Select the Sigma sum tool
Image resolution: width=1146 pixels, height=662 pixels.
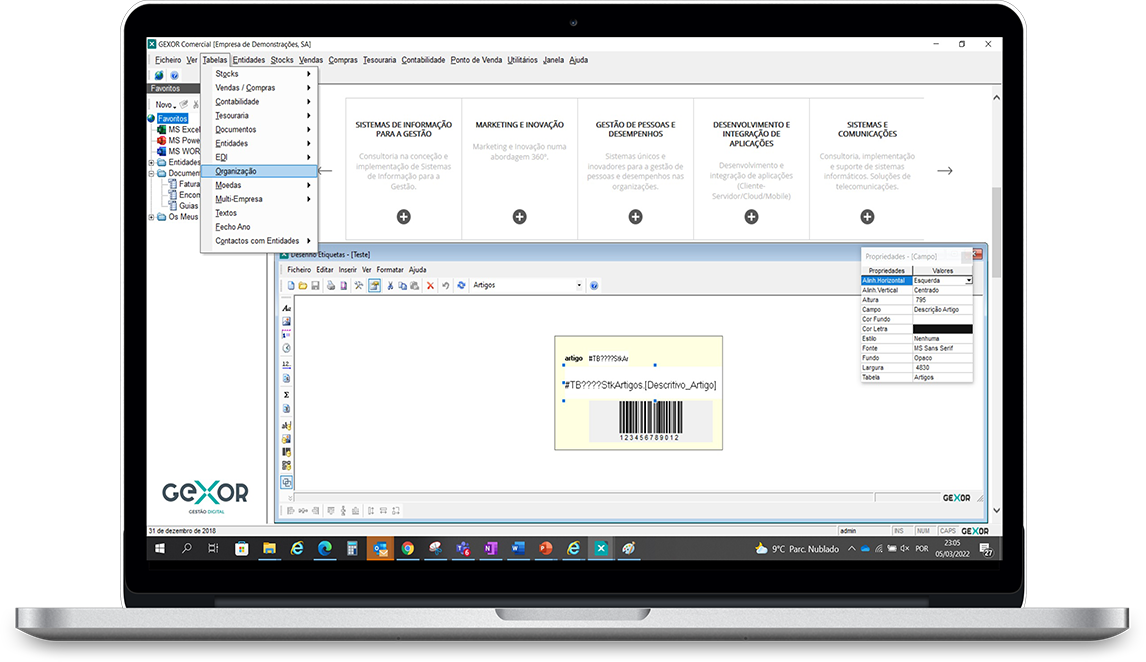pos(286,395)
